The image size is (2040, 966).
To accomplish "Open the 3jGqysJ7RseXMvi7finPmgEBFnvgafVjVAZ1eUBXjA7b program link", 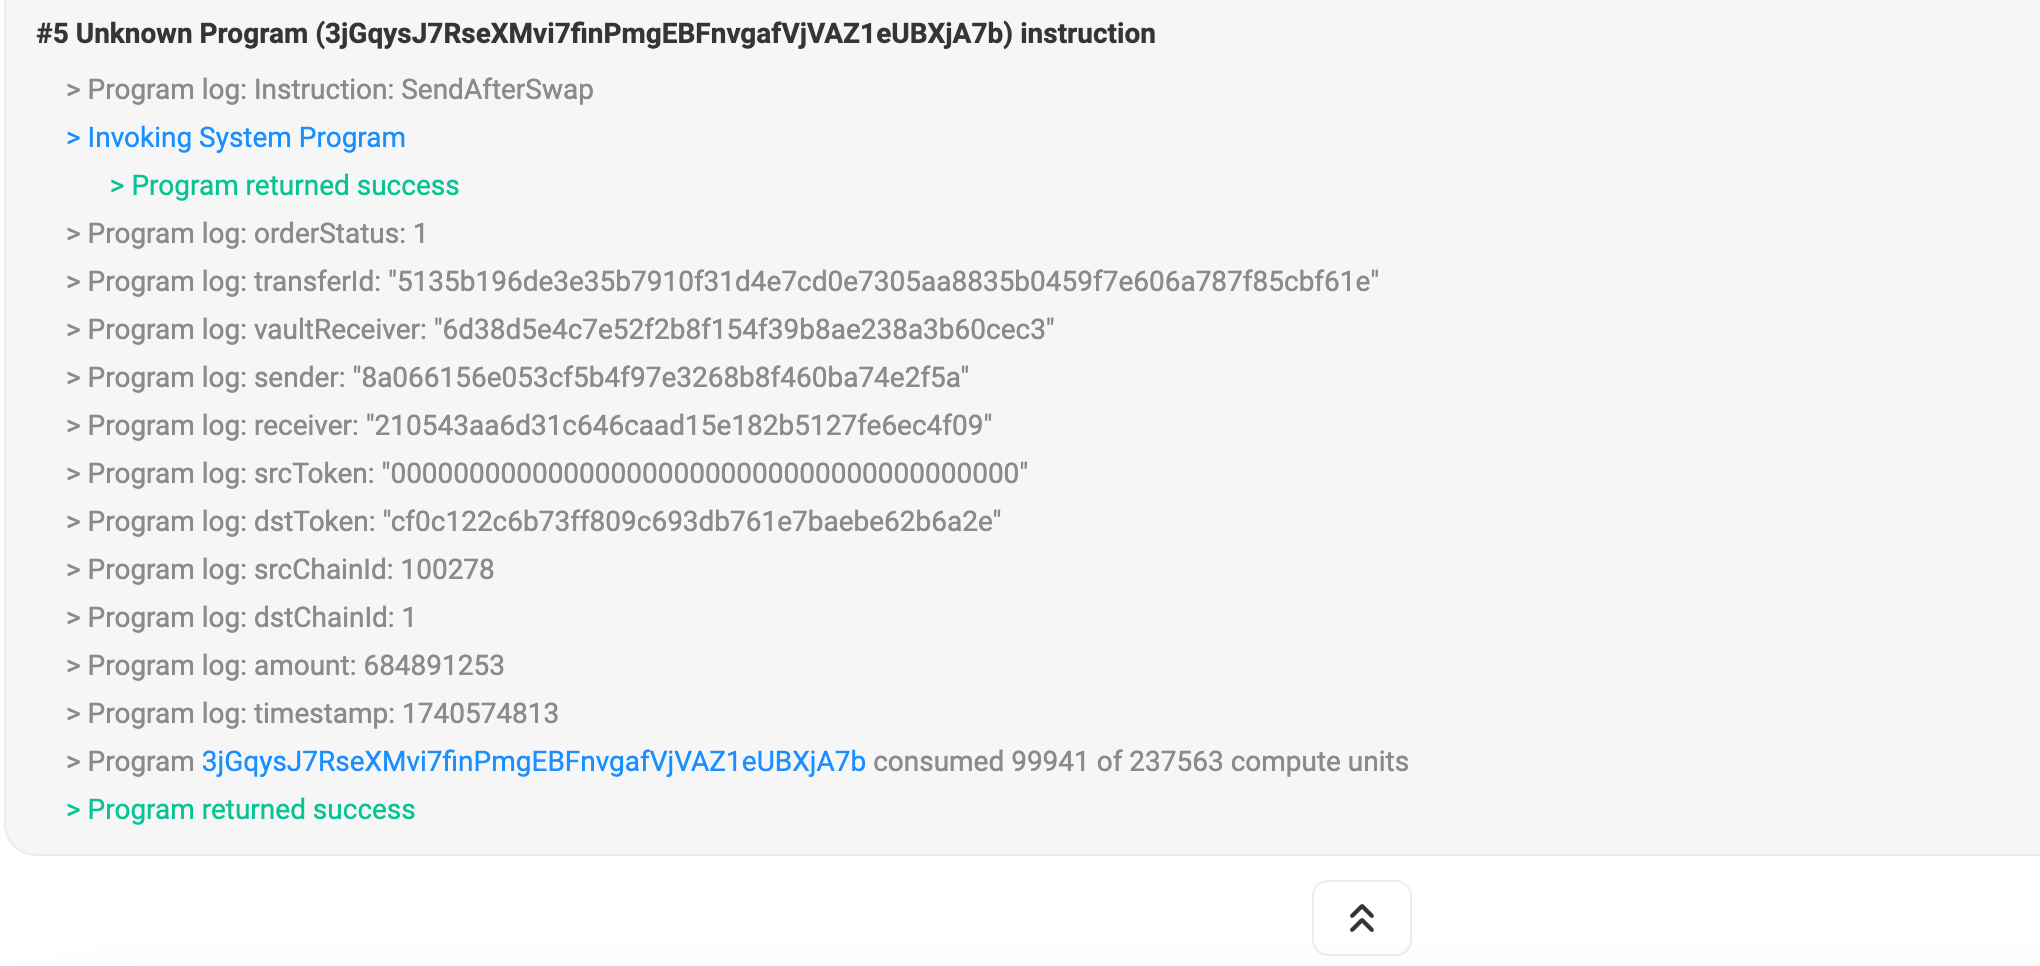I will [x=534, y=762].
